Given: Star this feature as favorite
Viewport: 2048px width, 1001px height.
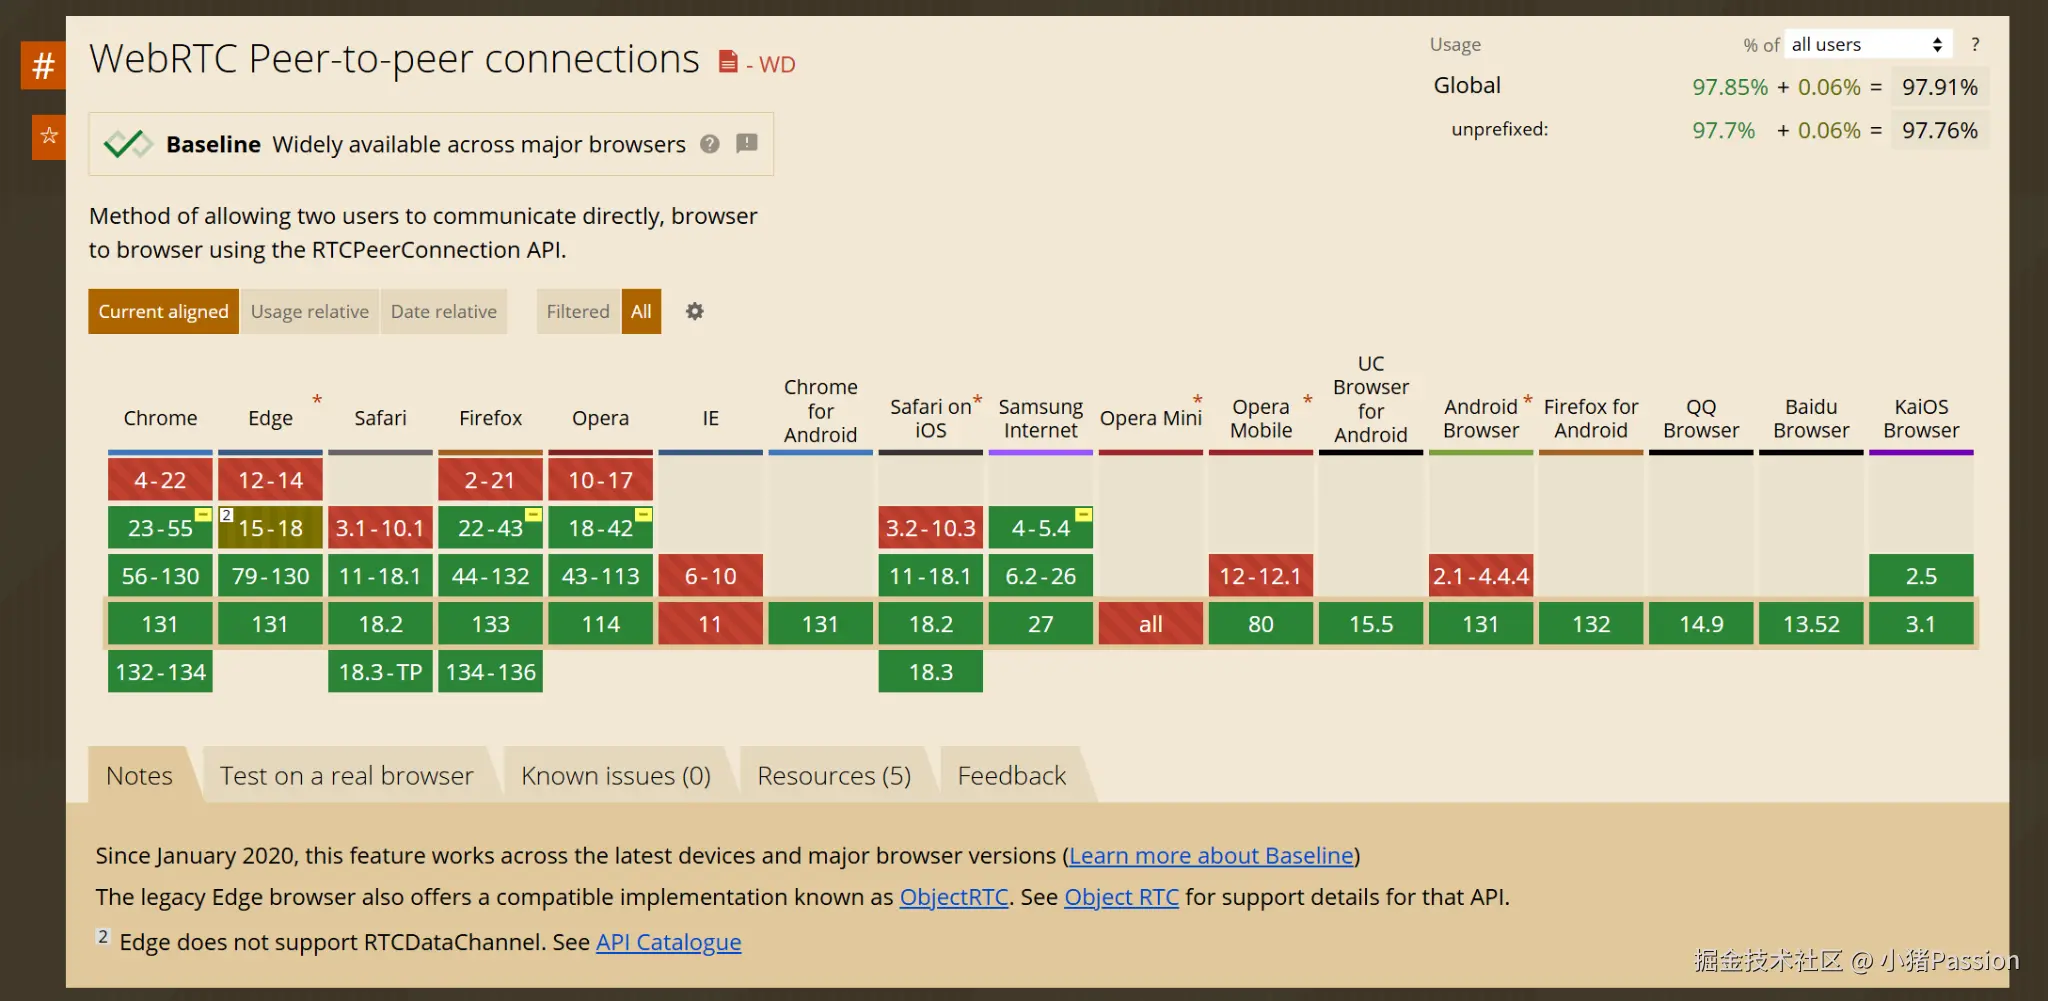Looking at the screenshot, I should [48, 136].
